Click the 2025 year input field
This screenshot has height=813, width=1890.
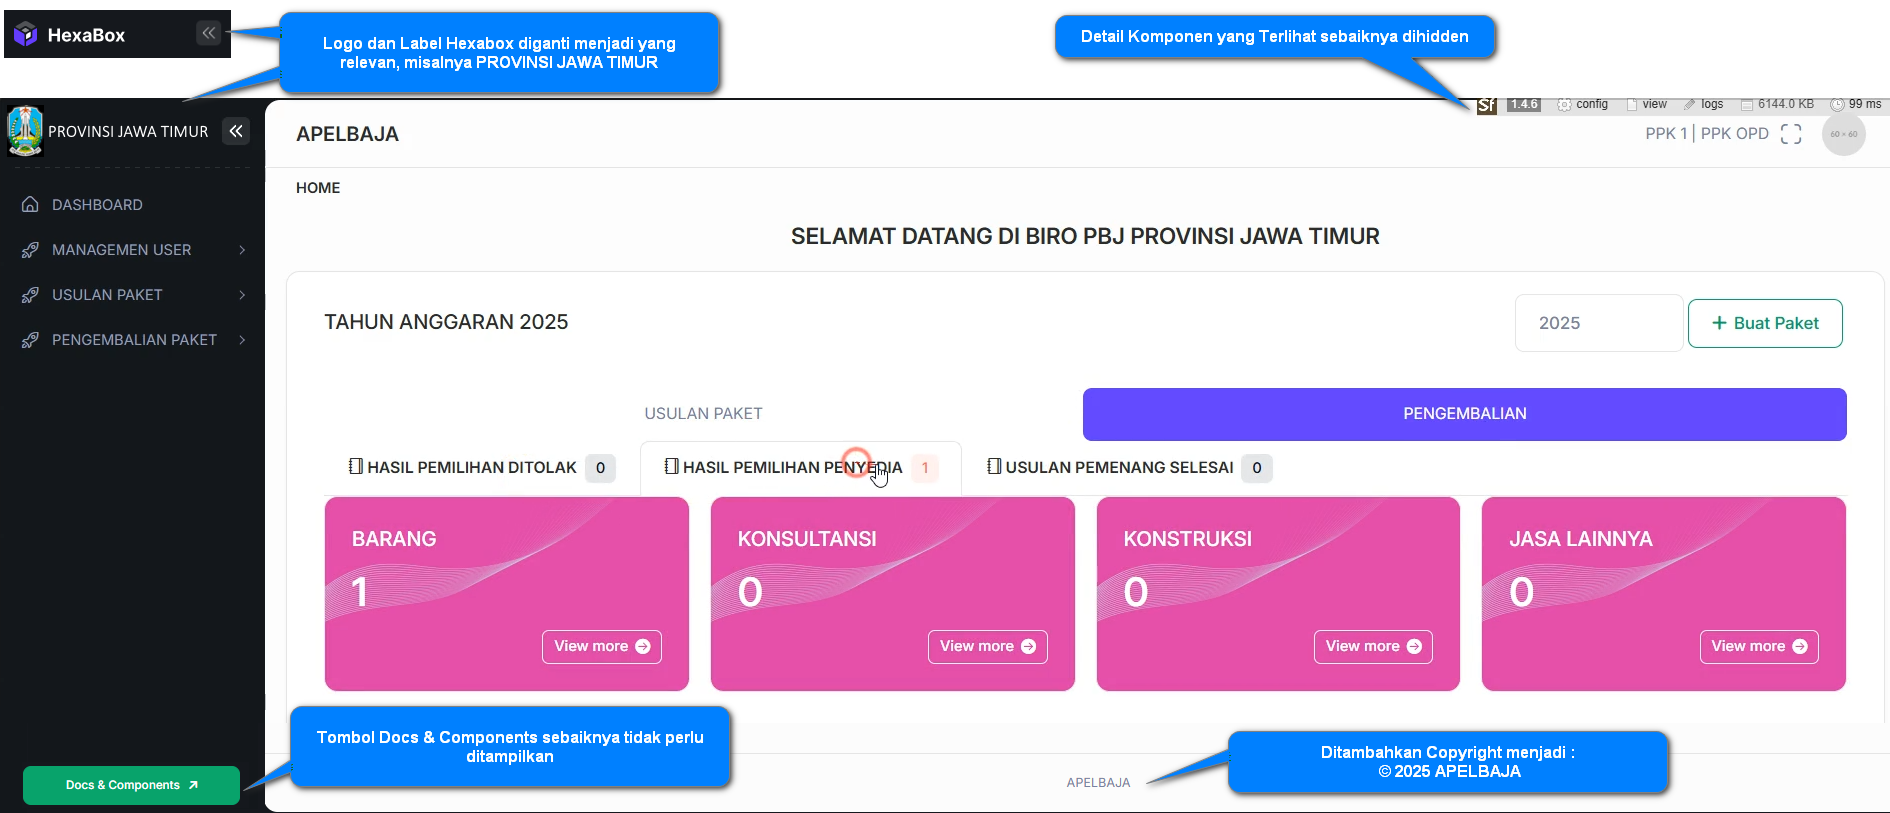coord(1599,323)
